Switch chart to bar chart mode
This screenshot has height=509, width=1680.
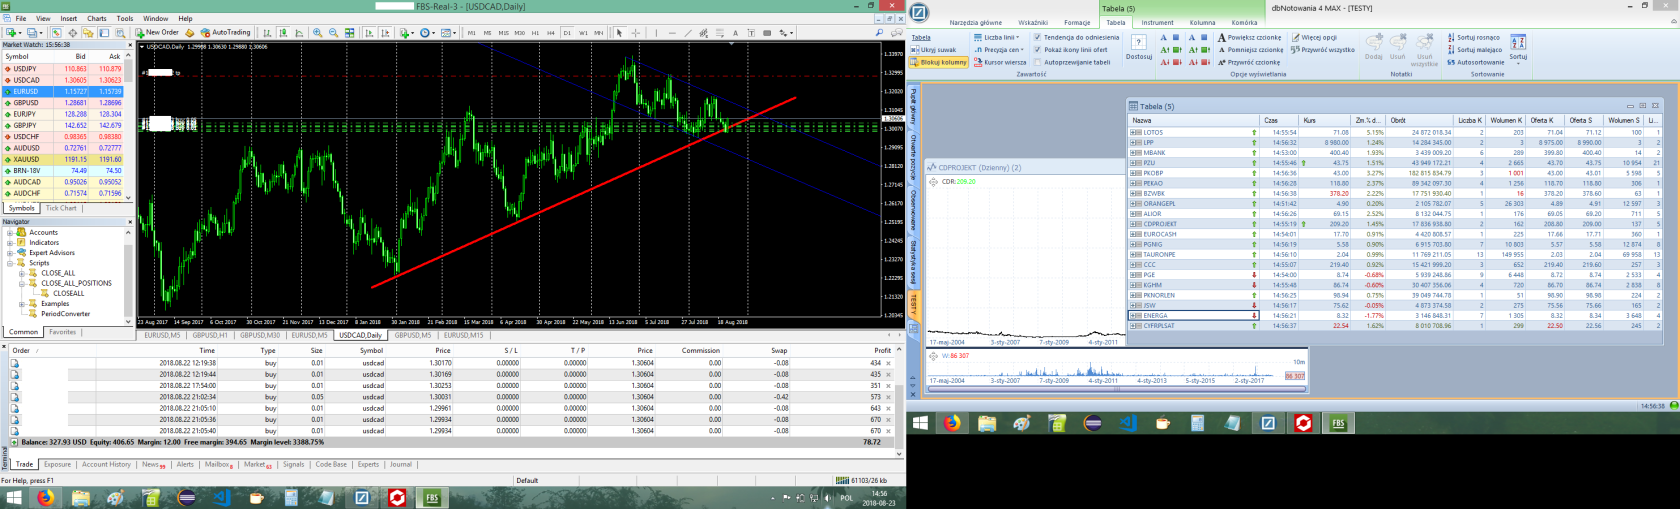267,32
